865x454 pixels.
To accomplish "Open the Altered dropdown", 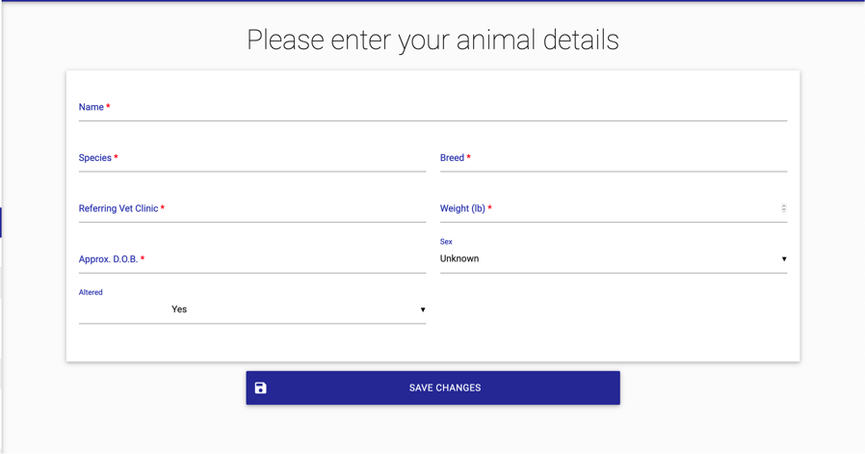I will click(252, 310).
